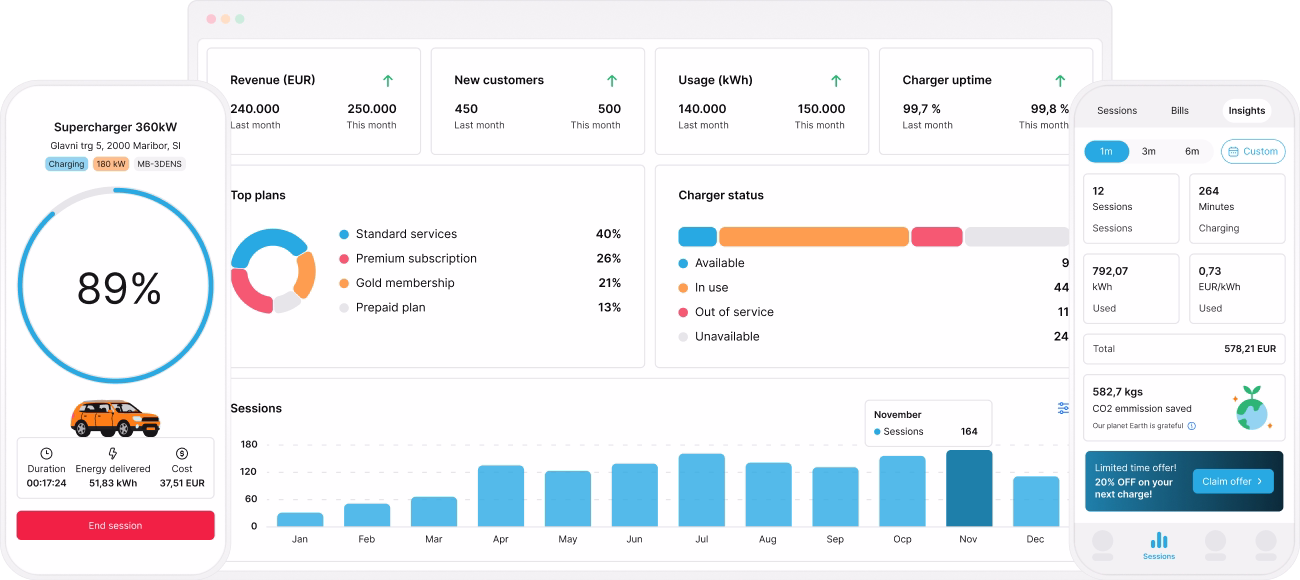Open the Sessions chart filter settings icon
Image resolution: width=1300 pixels, height=580 pixels.
1063,408
